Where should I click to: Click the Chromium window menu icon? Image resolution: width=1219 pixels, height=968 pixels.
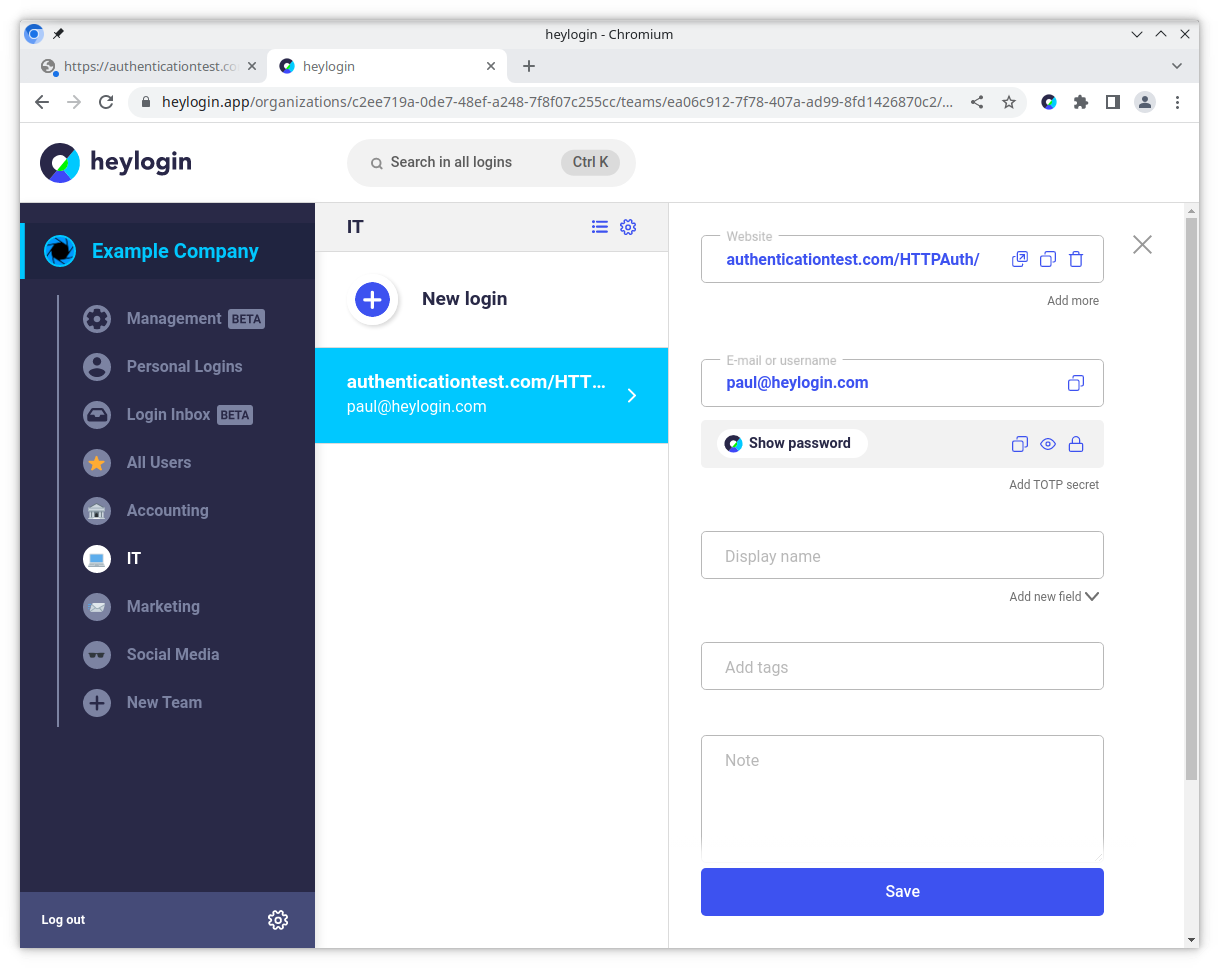(x=34, y=34)
